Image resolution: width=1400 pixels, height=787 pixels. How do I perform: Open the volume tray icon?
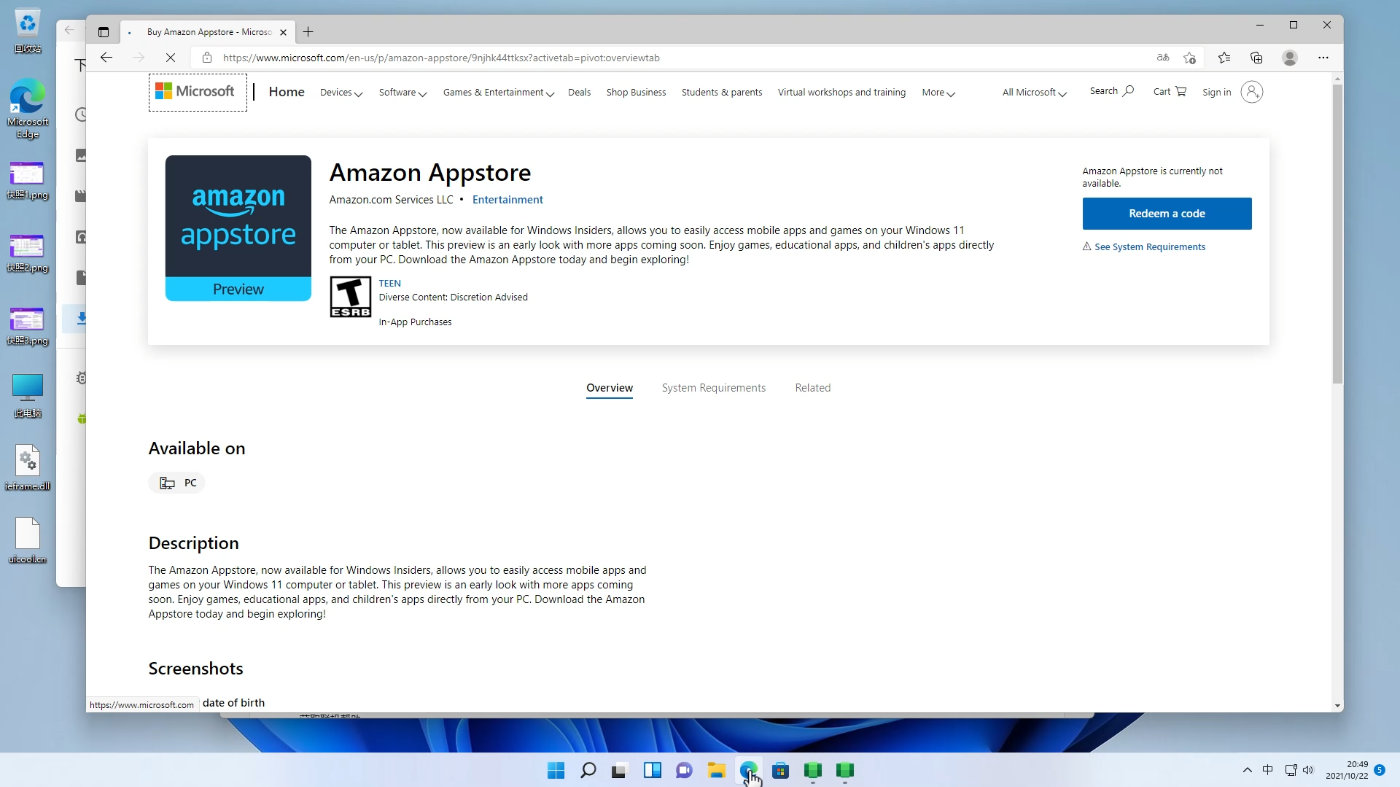coord(1309,770)
